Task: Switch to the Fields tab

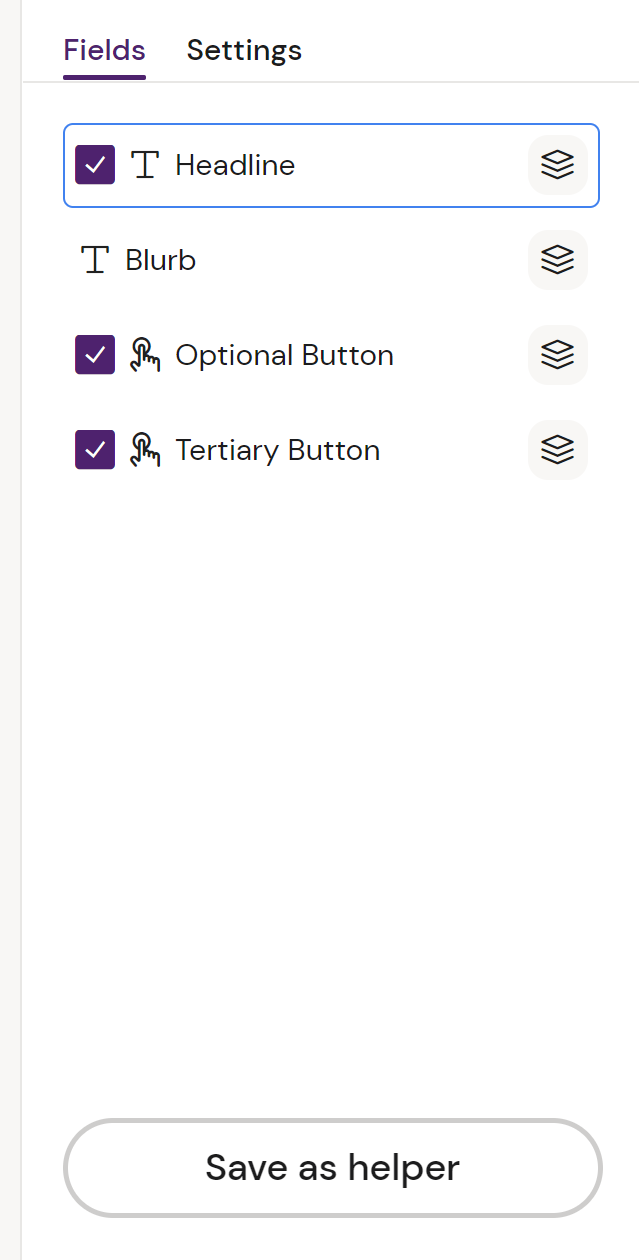Action: pos(104,50)
